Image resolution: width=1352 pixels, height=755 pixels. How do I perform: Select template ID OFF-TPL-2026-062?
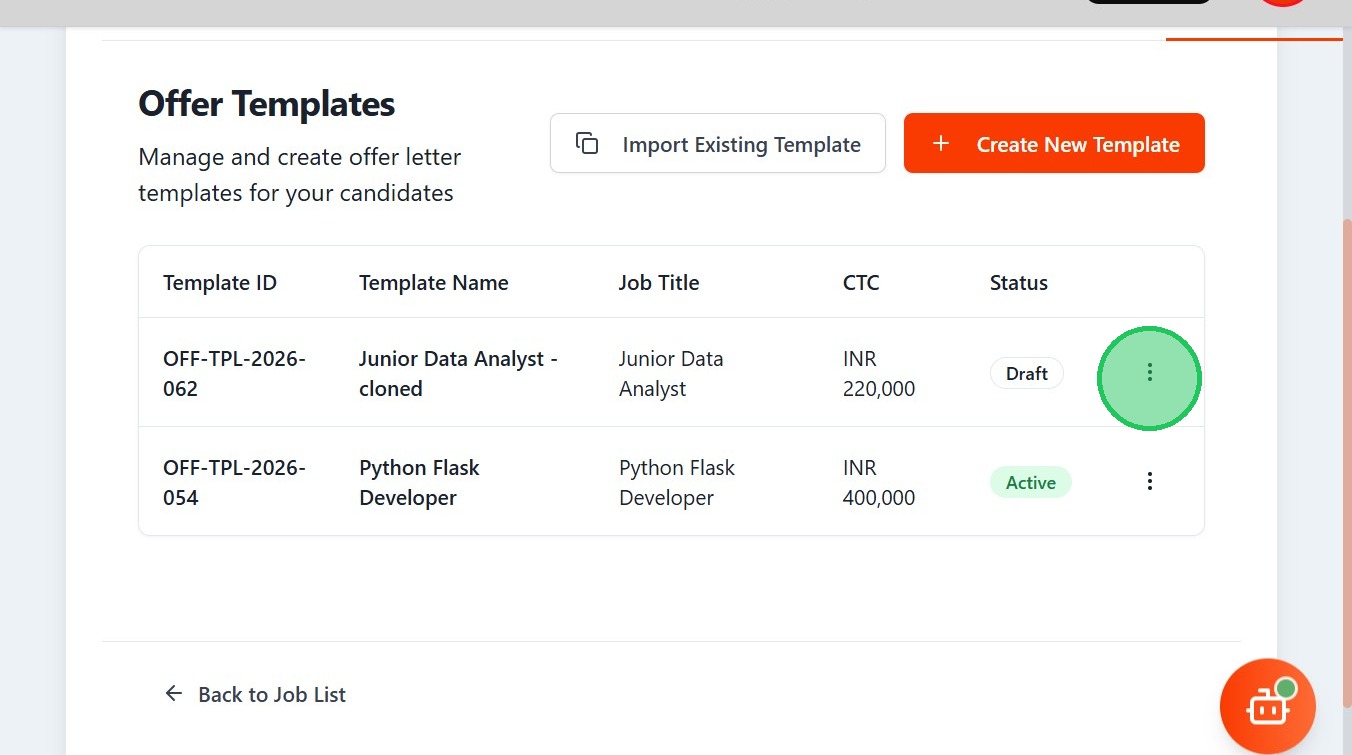(234, 373)
